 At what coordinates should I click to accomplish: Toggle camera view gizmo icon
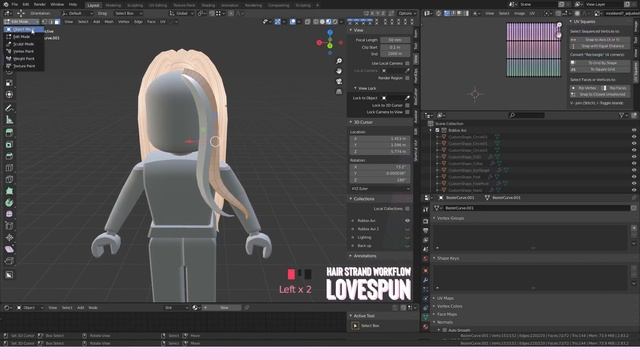click(x=339, y=81)
